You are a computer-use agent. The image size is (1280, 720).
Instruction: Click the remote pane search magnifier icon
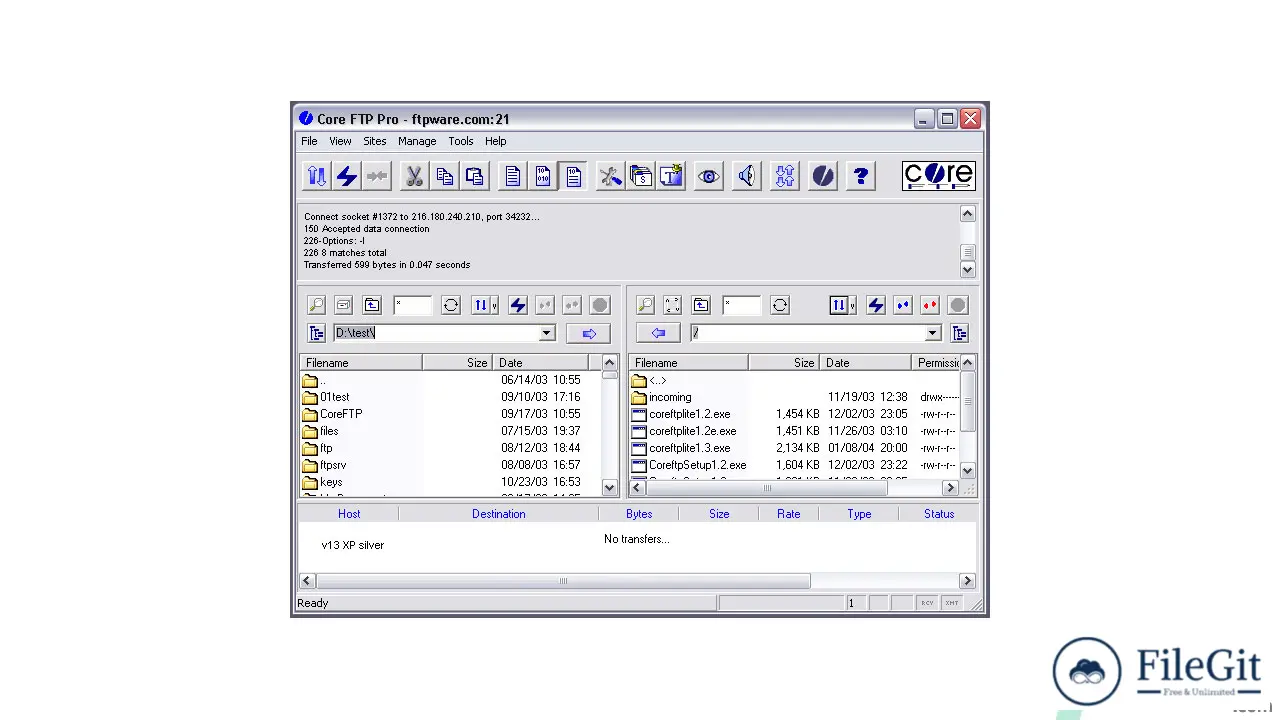point(645,305)
